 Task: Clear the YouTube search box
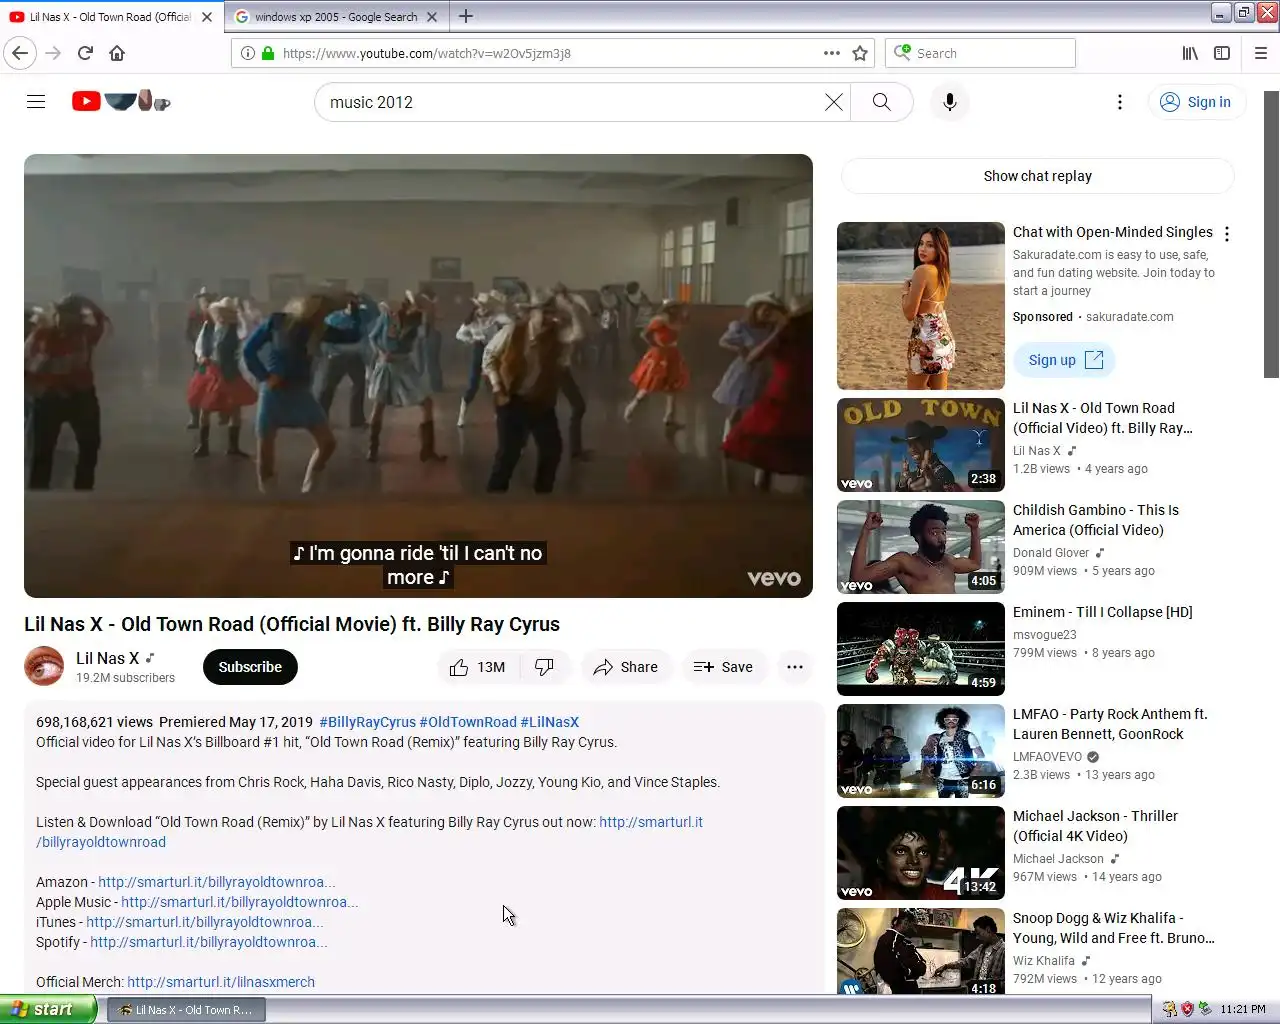point(834,102)
